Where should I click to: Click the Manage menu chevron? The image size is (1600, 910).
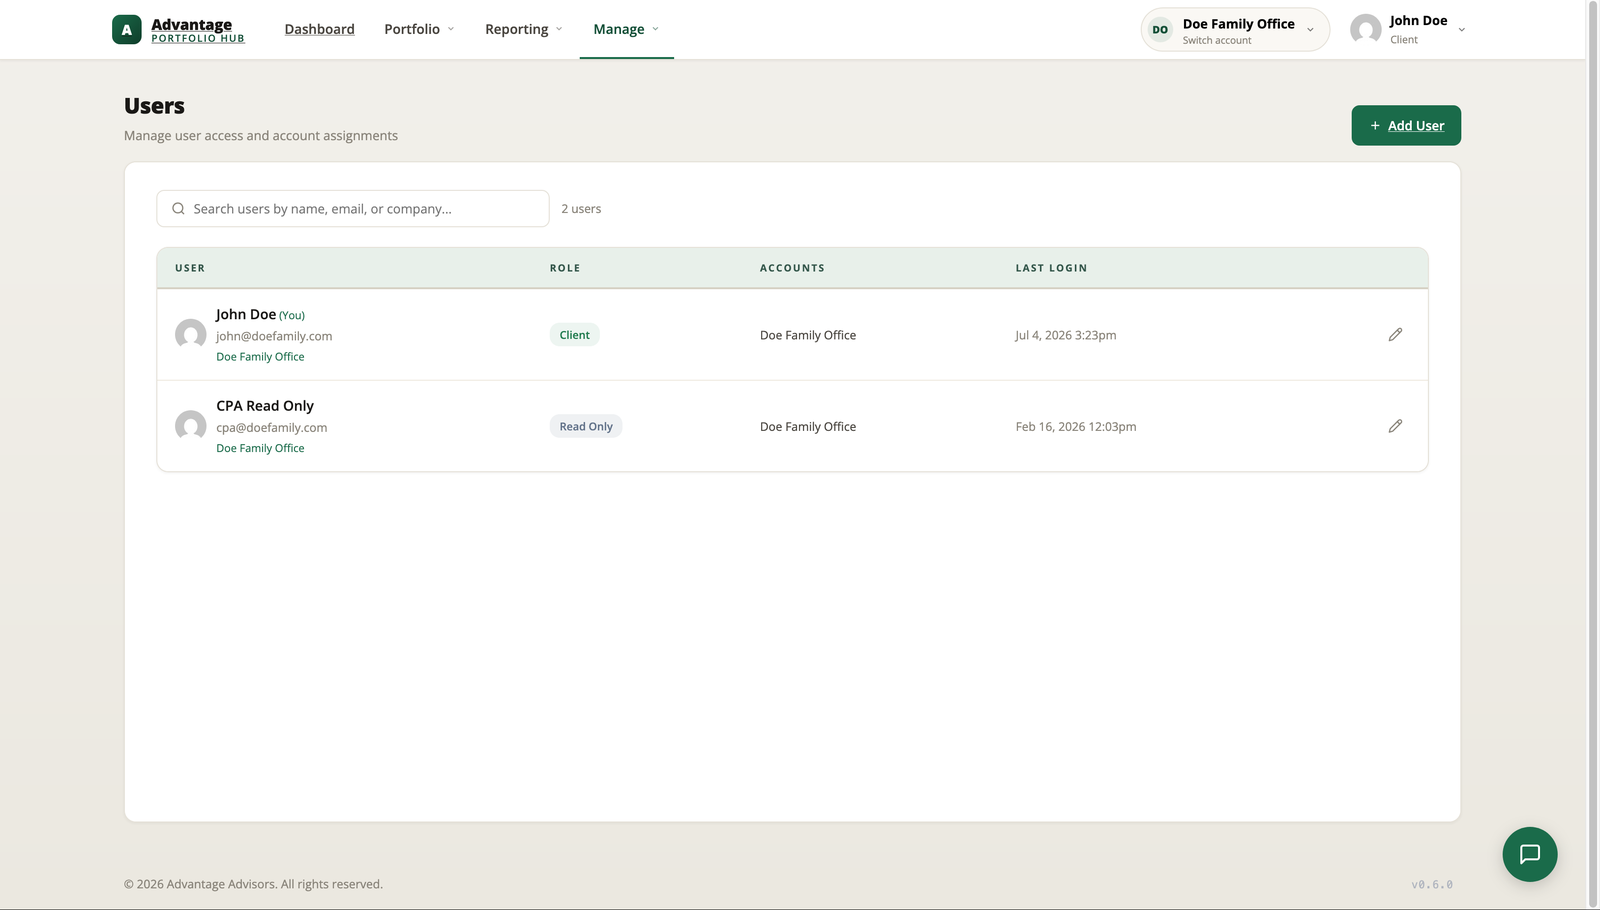tap(655, 29)
